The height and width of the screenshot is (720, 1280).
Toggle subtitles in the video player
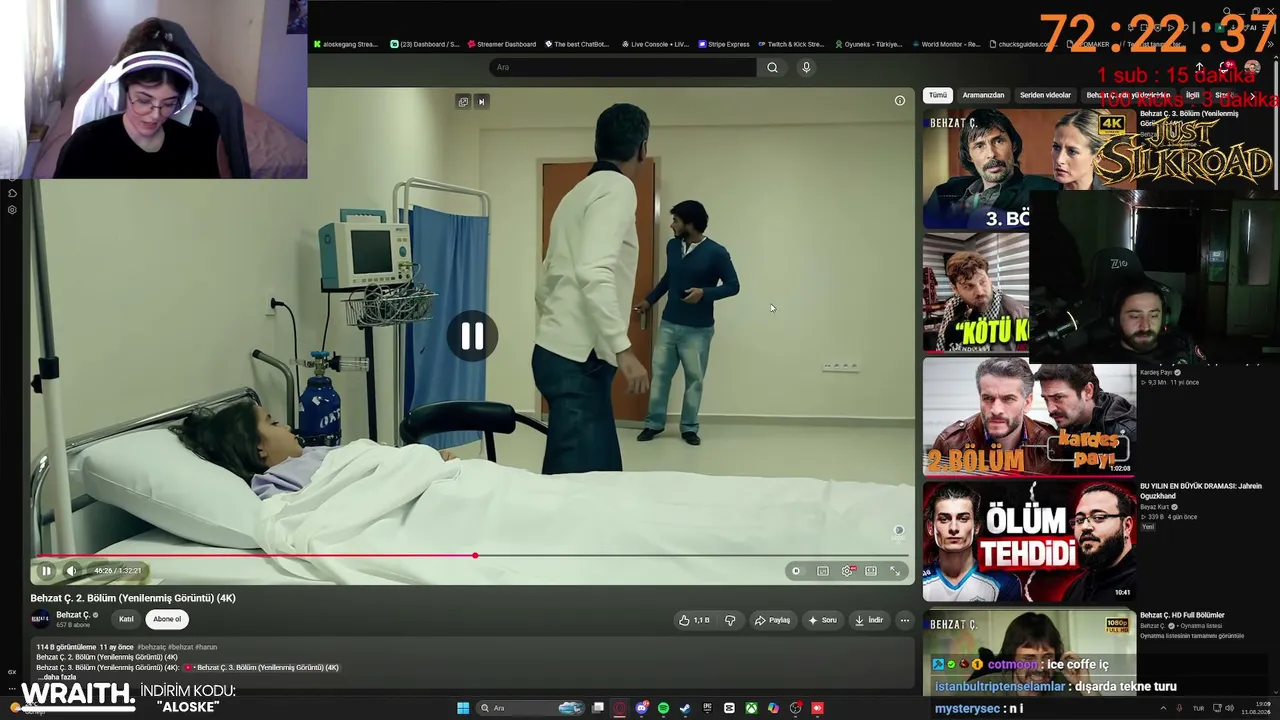[823, 571]
